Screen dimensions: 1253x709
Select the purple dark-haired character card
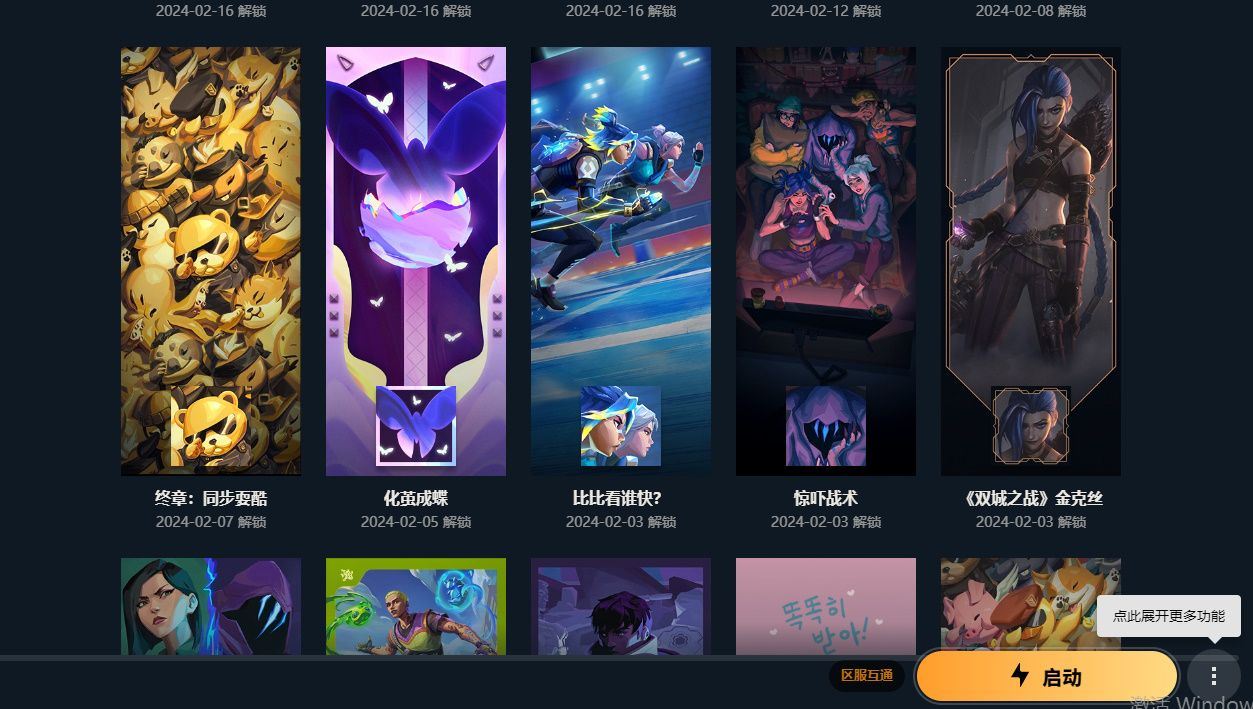point(621,606)
